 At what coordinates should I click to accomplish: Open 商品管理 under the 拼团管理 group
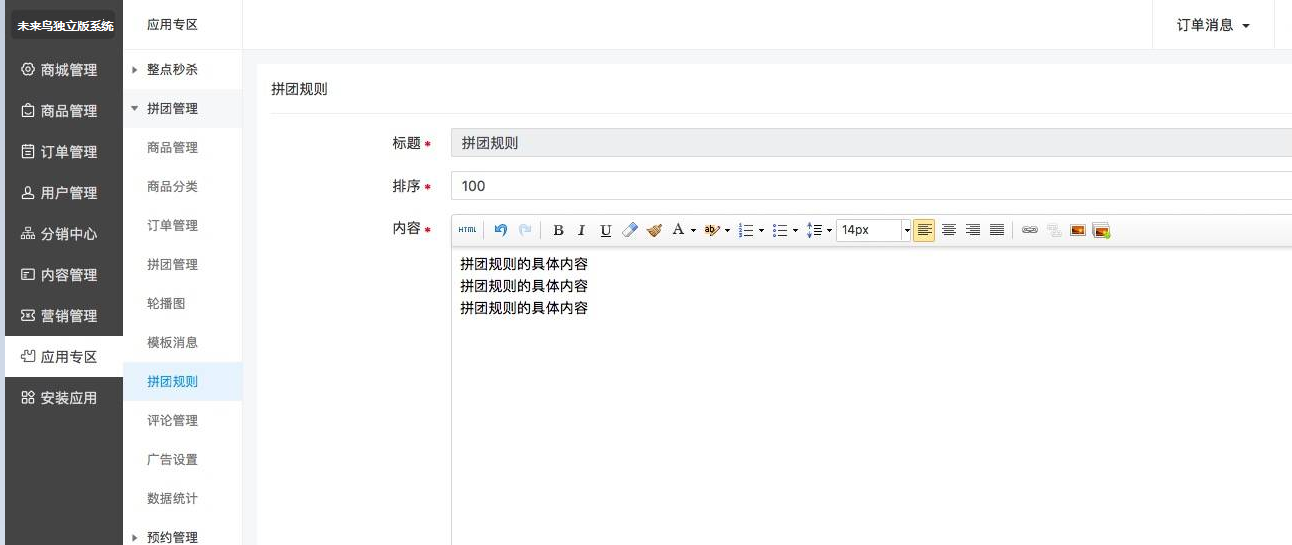point(183,148)
